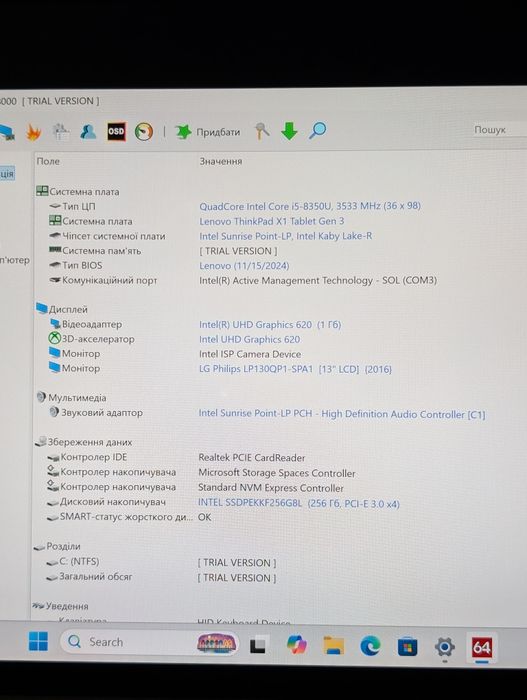This screenshot has height=700, width=527.
Task: Launch Microsoft Edge from the taskbar
Action: click(x=370, y=646)
